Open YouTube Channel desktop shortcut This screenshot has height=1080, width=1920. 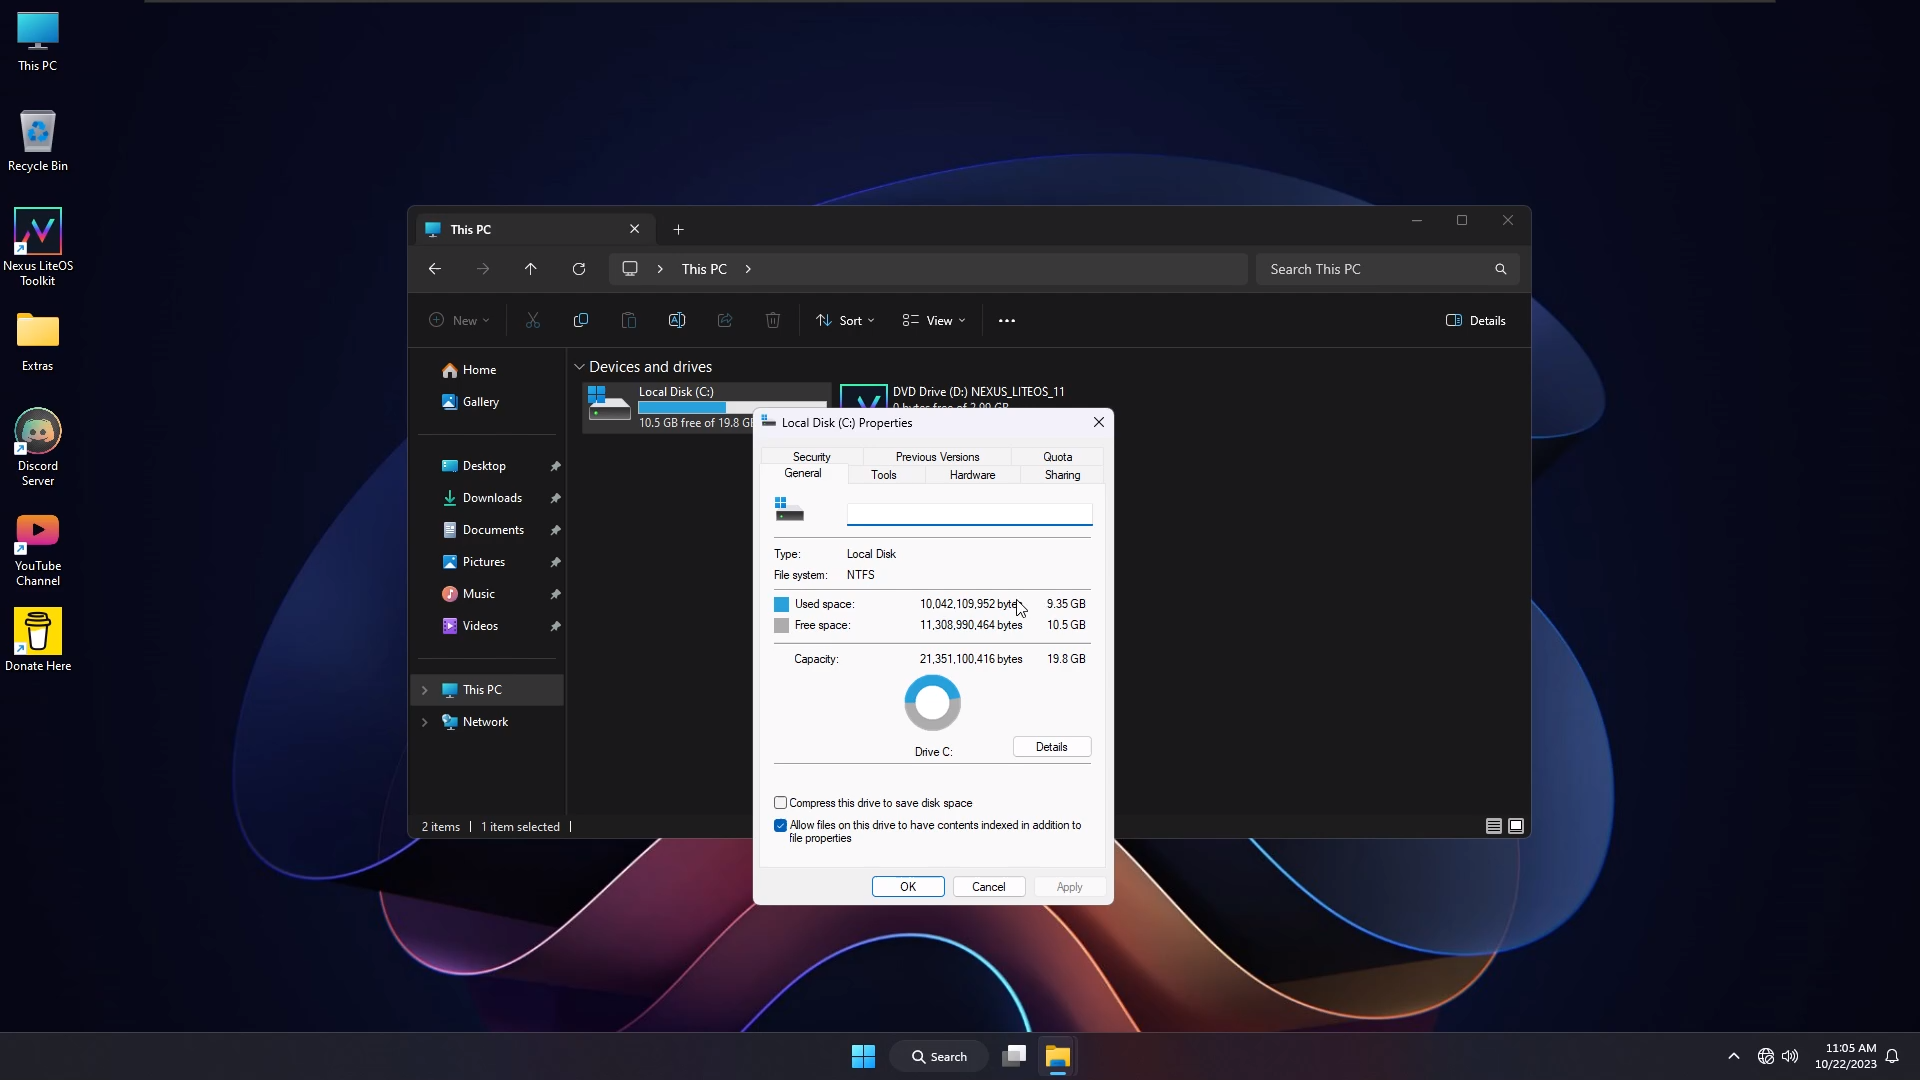point(38,550)
